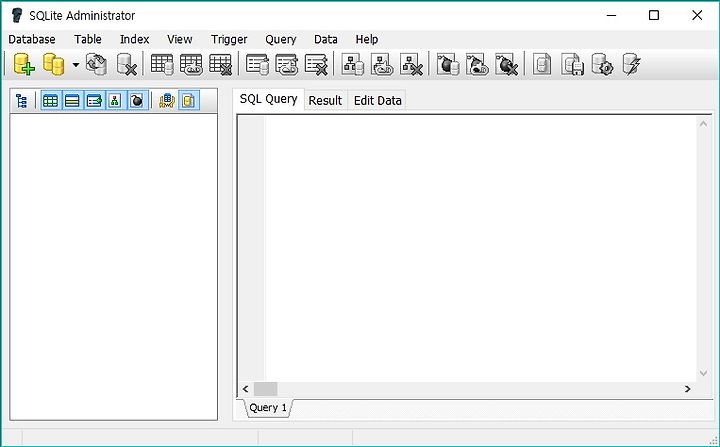720x447 pixels.
Task: Toggle the green rows filter button
Action: 72,101
